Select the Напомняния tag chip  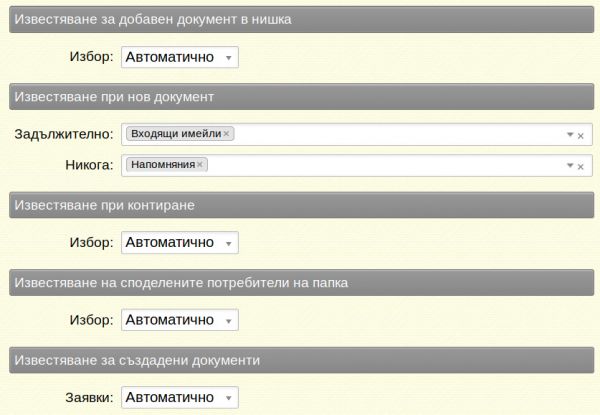pos(162,164)
